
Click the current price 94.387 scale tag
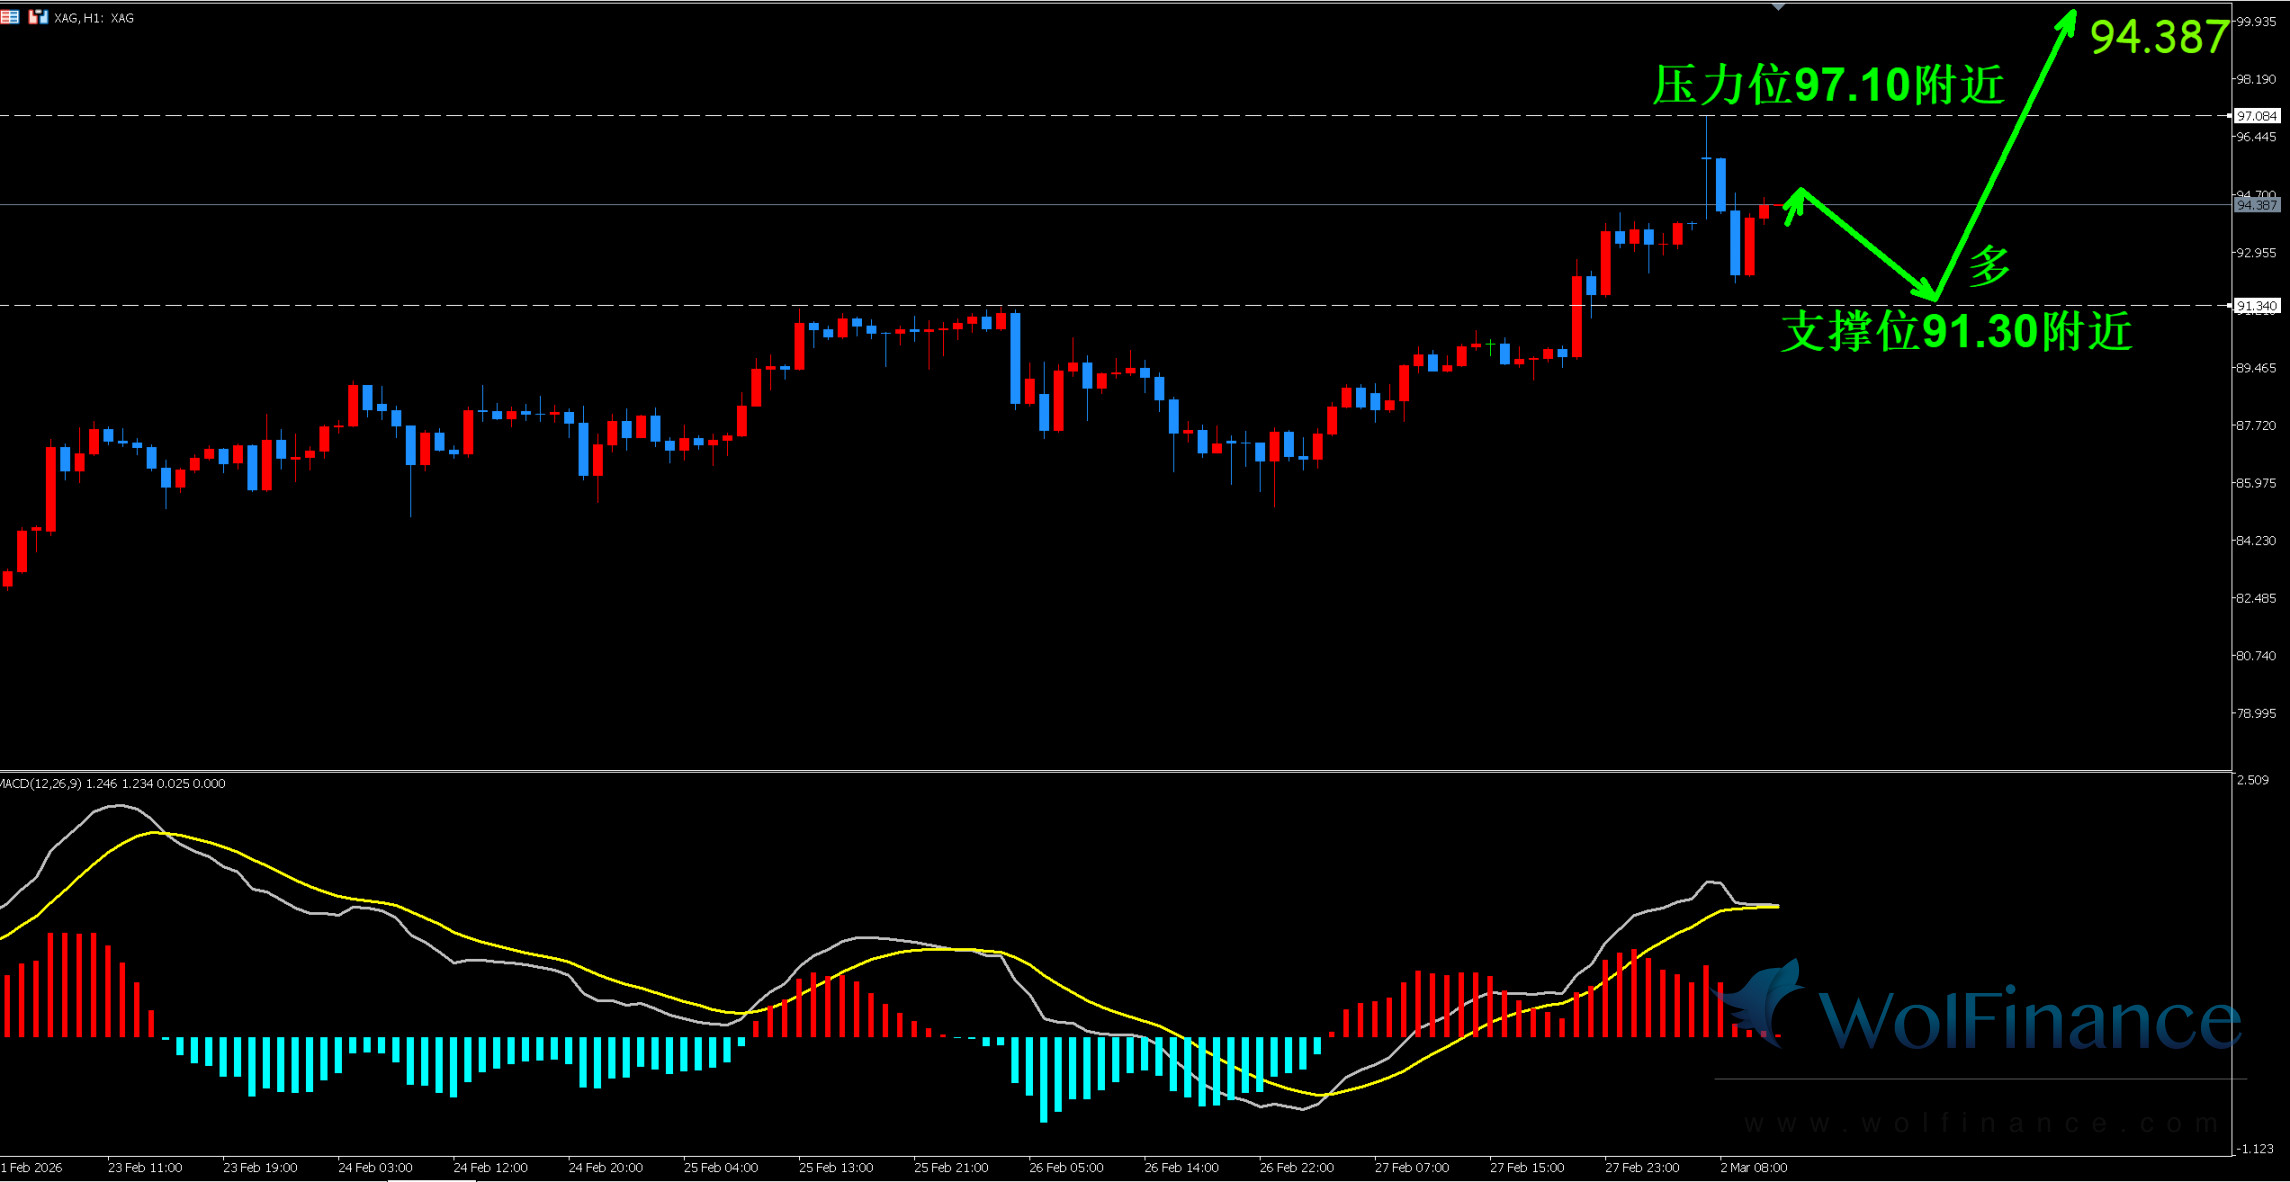2256,205
